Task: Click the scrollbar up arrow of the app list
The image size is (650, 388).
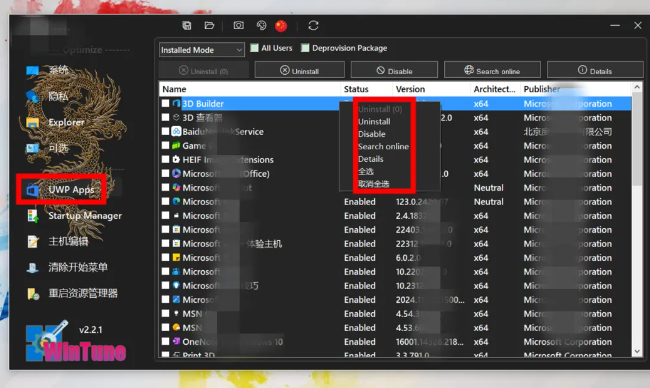Action: tap(637, 88)
